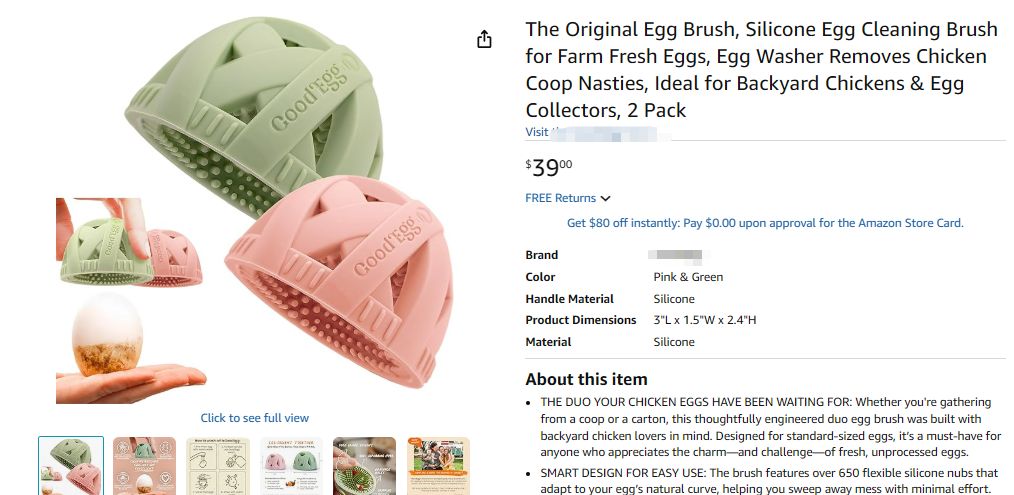Open the Amazon Store Card $80 off offer
The image size is (1014, 495).
[765, 223]
